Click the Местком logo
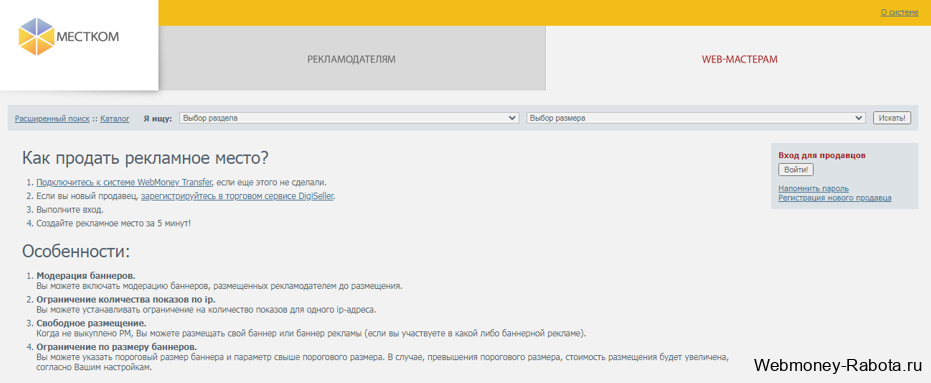The image size is (931, 383). tap(69, 37)
